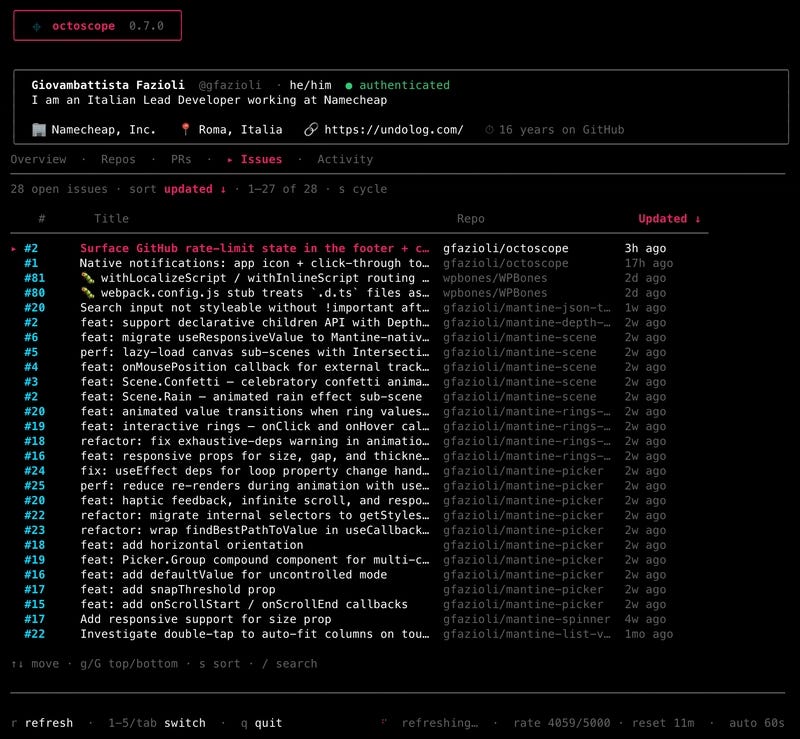
Task: Click the clock icon before 16 years on GitHub
Action: coord(489,130)
